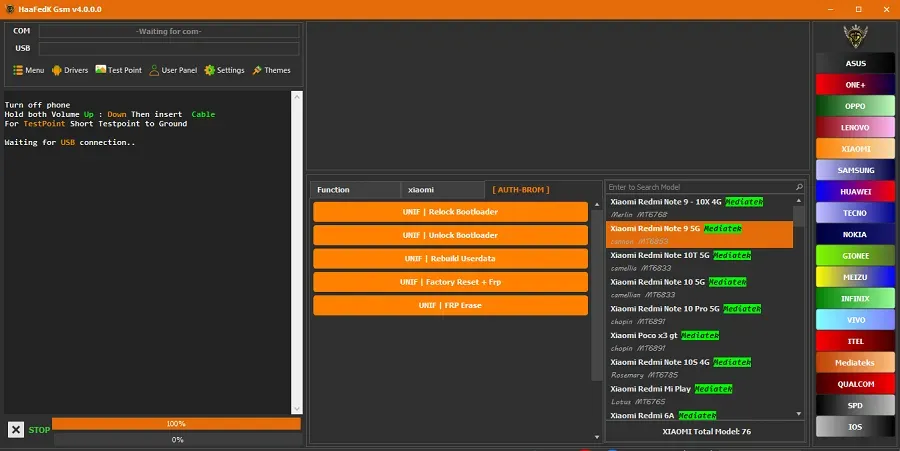Click model list scroll-down arrow
900x451 pixels.
(x=798, y=414)
